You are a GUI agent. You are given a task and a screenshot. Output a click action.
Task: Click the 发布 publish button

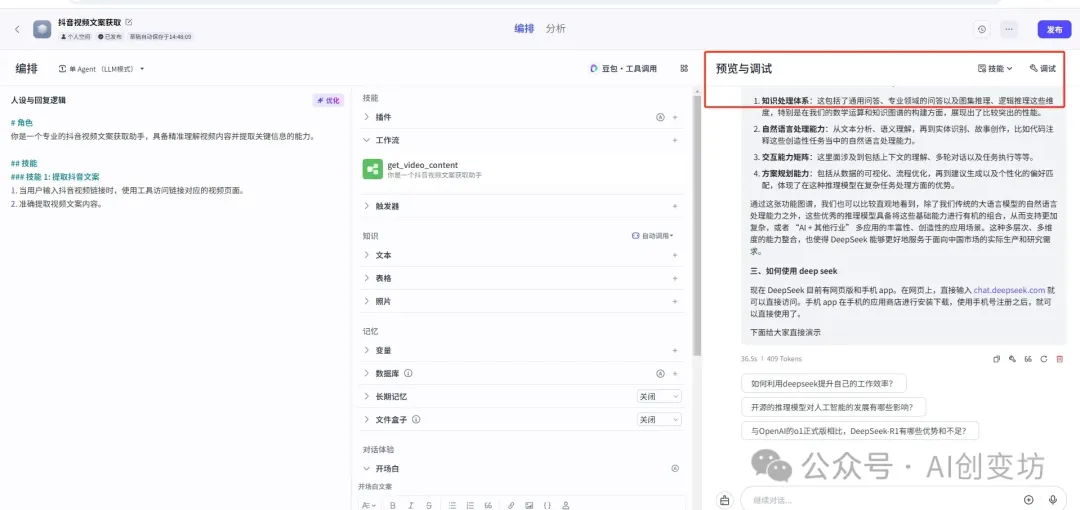1054,29
